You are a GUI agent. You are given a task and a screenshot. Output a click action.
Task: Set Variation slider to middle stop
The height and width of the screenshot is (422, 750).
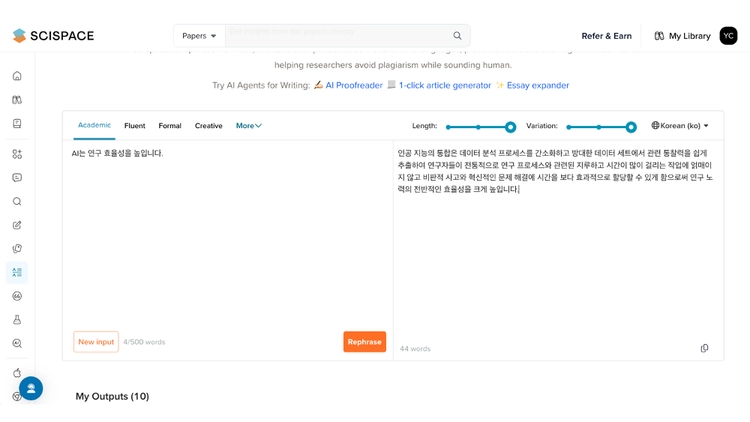click(599, 127)
